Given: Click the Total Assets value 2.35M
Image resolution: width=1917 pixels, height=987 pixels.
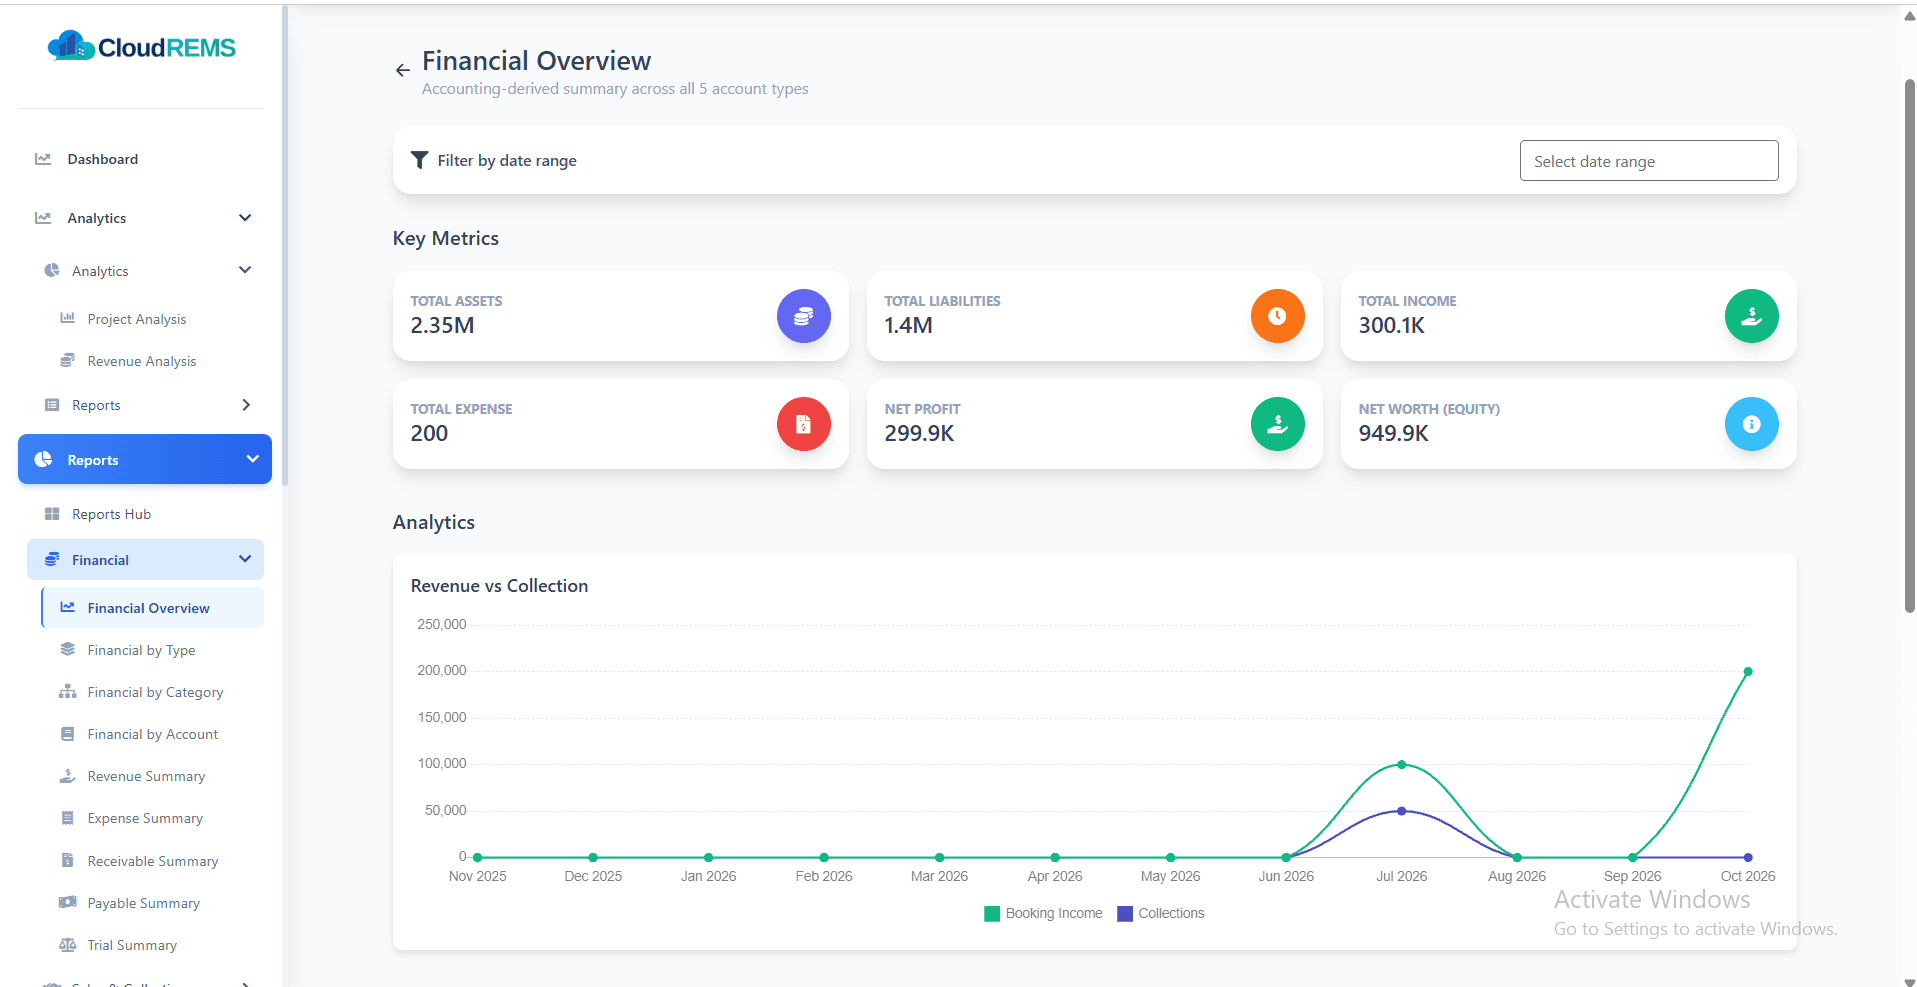Looking at the screenshot, I should [442, 326].
